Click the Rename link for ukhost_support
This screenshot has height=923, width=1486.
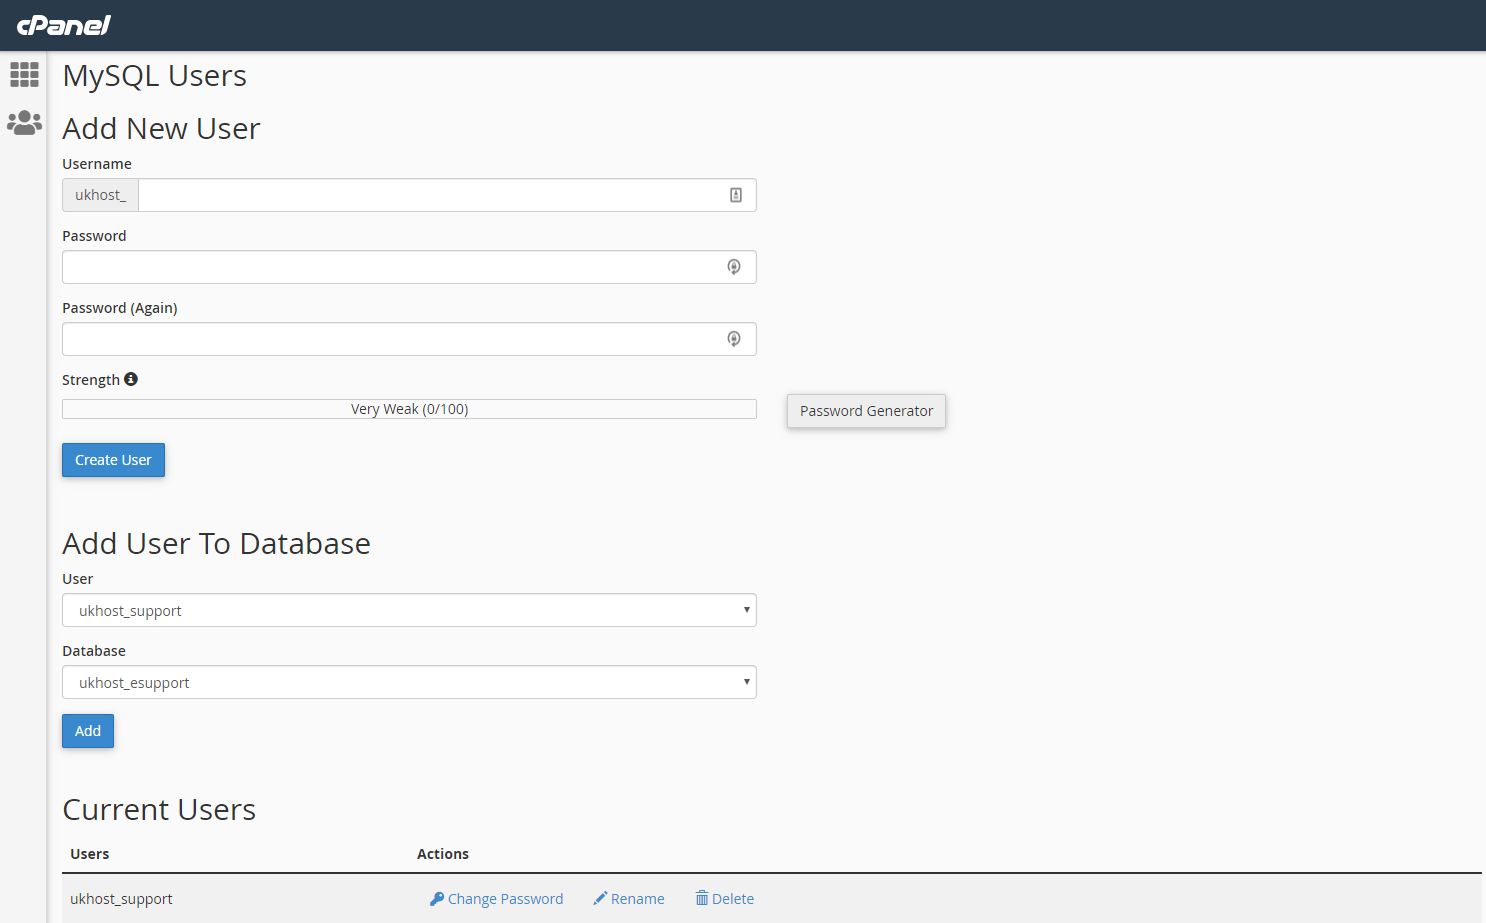(x=637, y=898)
